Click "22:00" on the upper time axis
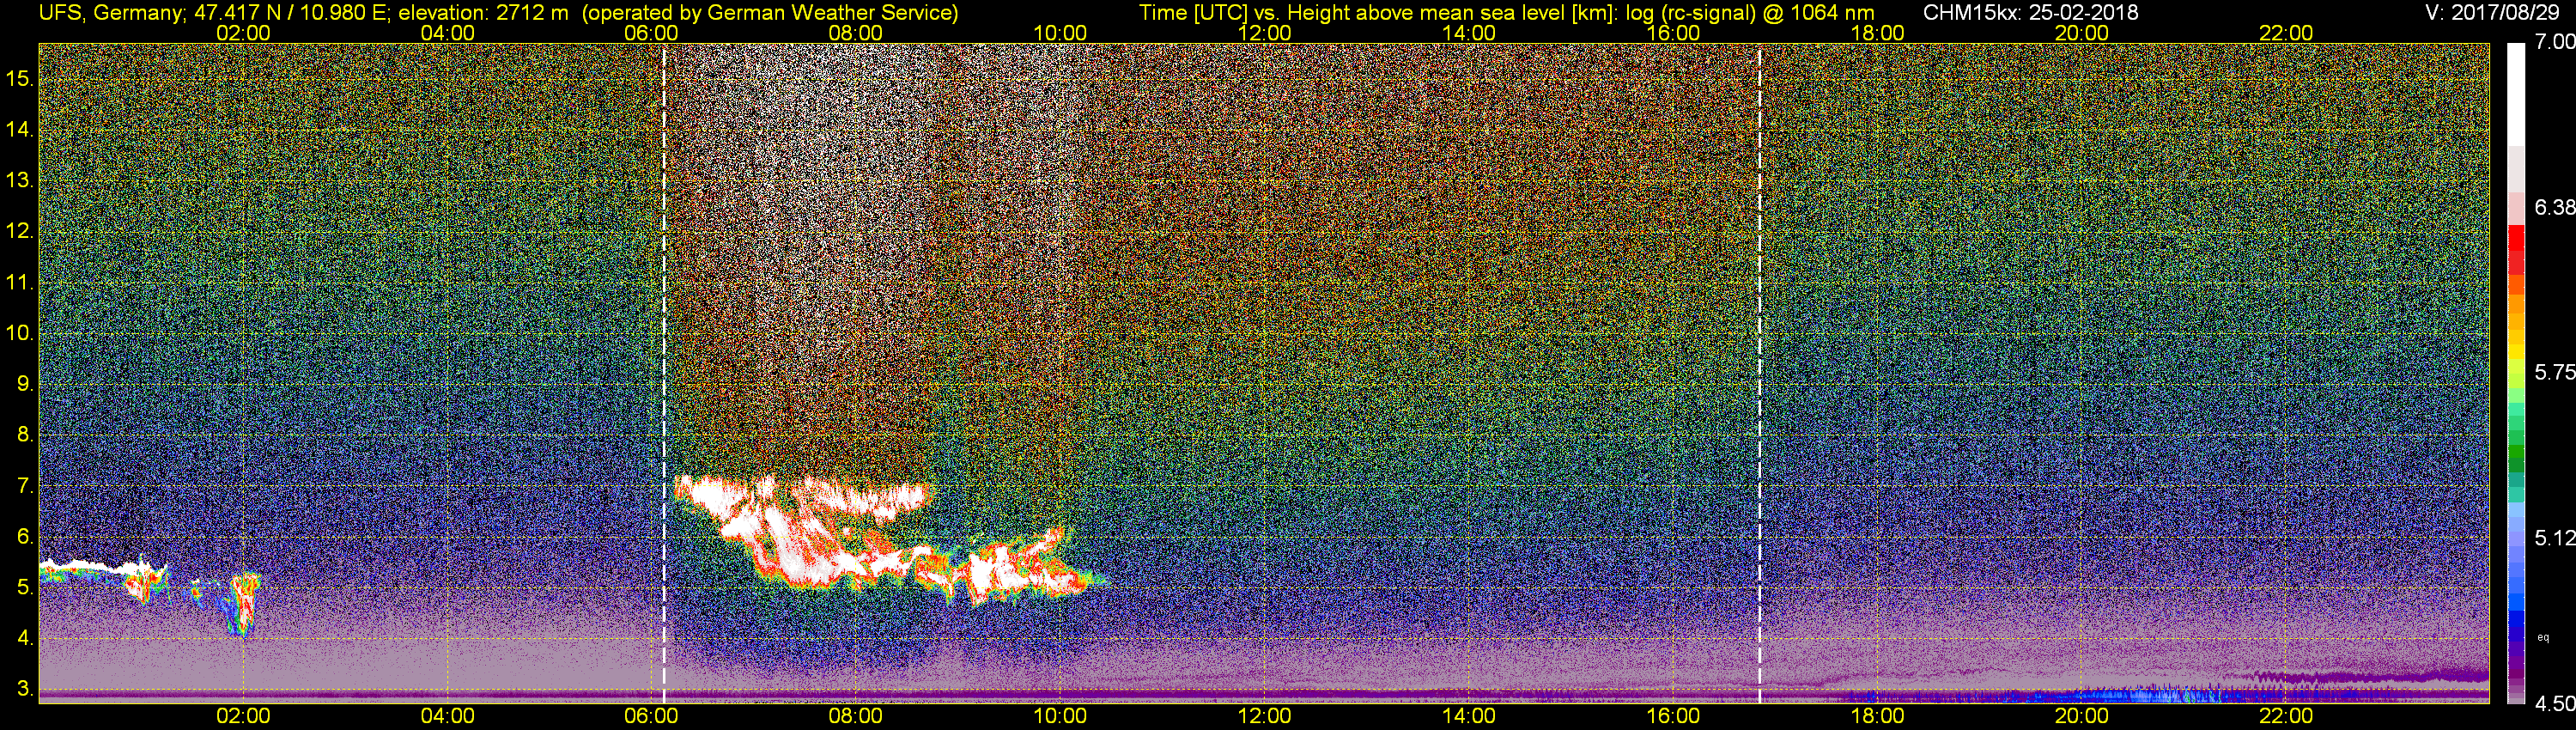Image resolution: width=2576 pixels, height=730 pixels. 2286,33
